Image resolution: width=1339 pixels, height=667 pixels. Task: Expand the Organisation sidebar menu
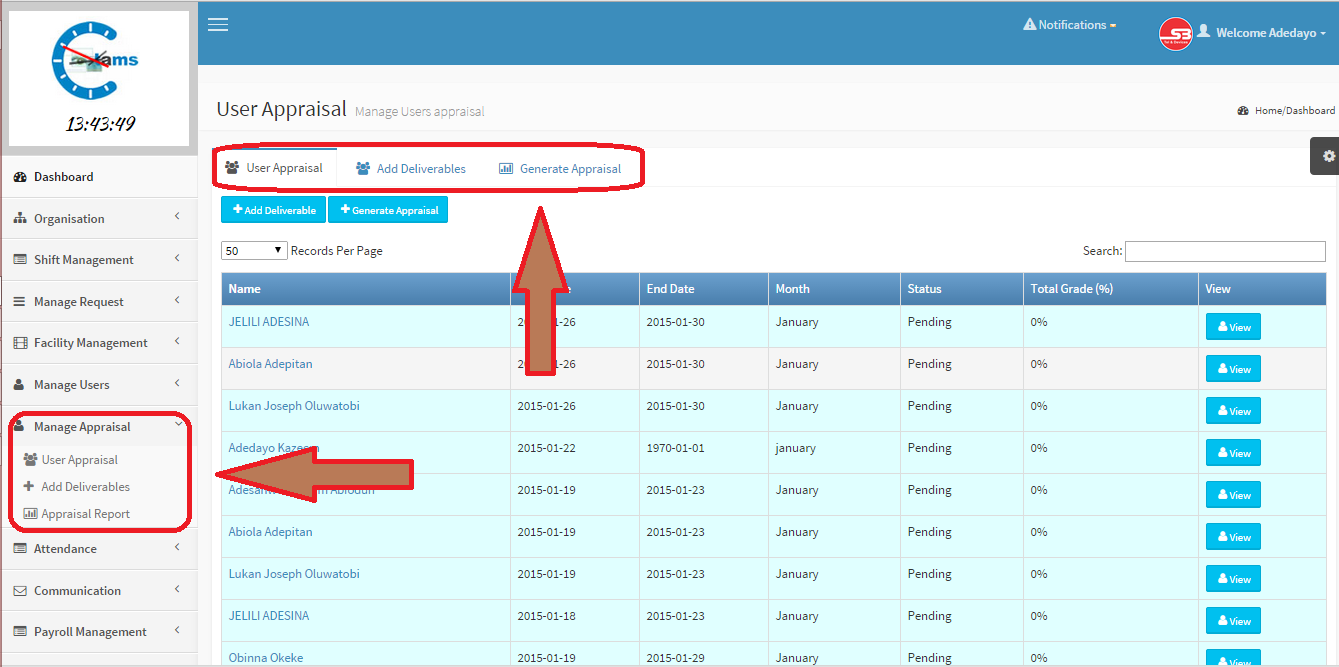98,219
